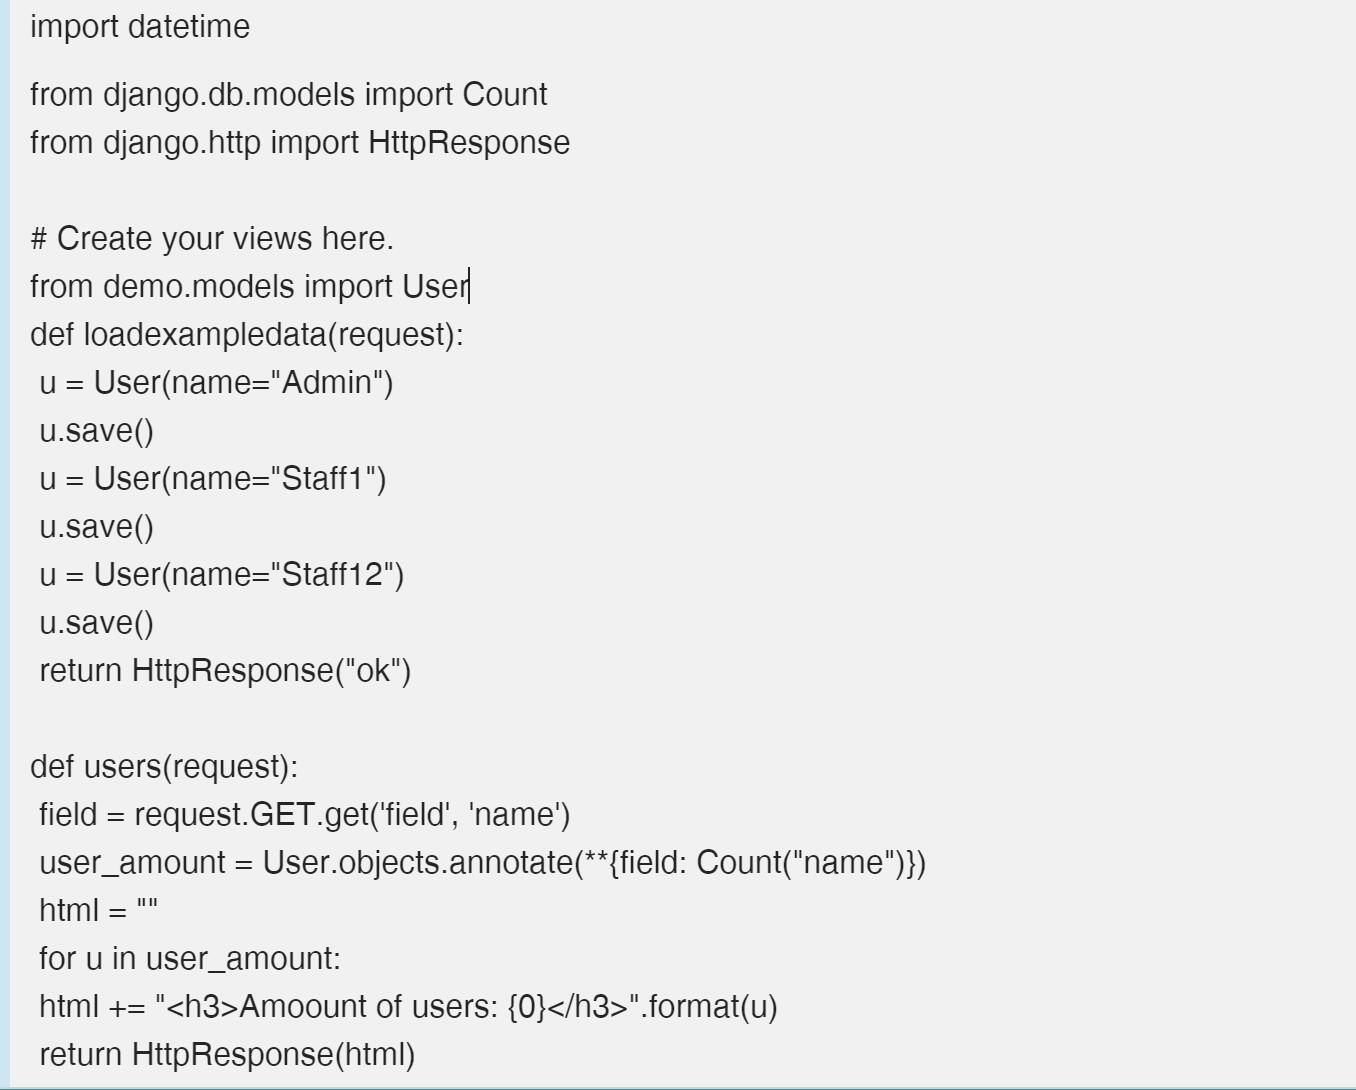The width and height of the screenshot is (1356, 1090).
Task: Click the line with User(name="Staff12")
Action: (221, 574)
